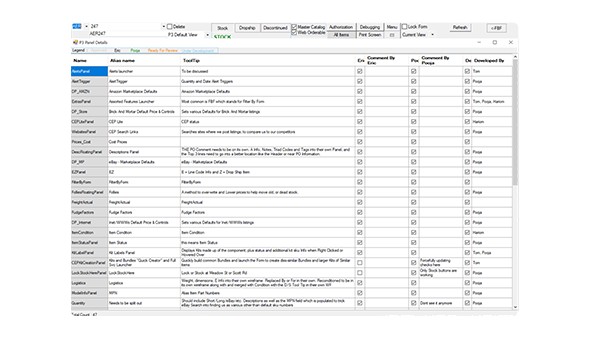Click the 'Assorted Features Launcher' alias cell
The width and height of the screenshot is (590, 360).
coord(144,102)
